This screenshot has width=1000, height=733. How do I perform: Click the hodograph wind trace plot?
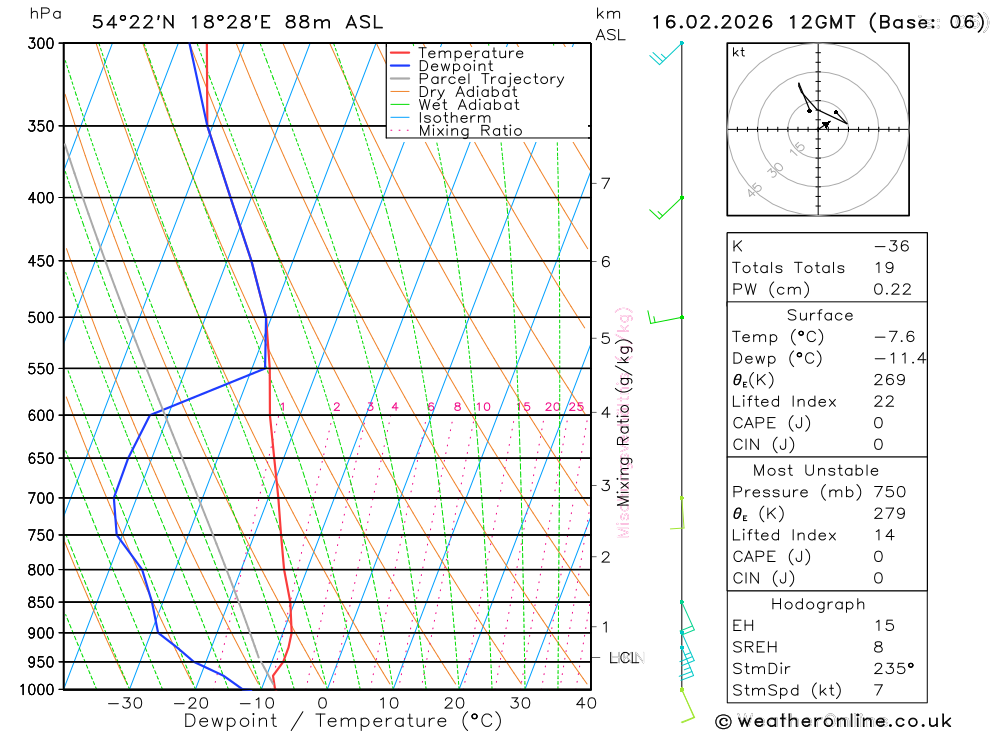click(823, 105)
